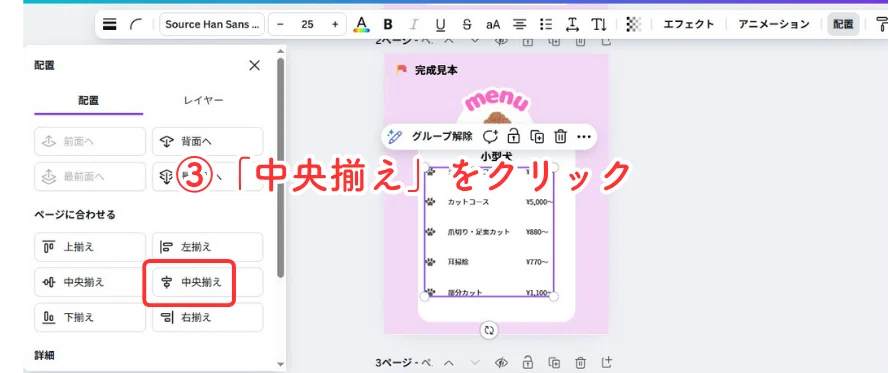The image size is (889, 373).
Task: Open the corner rounding tool
Action: (136, 24)
